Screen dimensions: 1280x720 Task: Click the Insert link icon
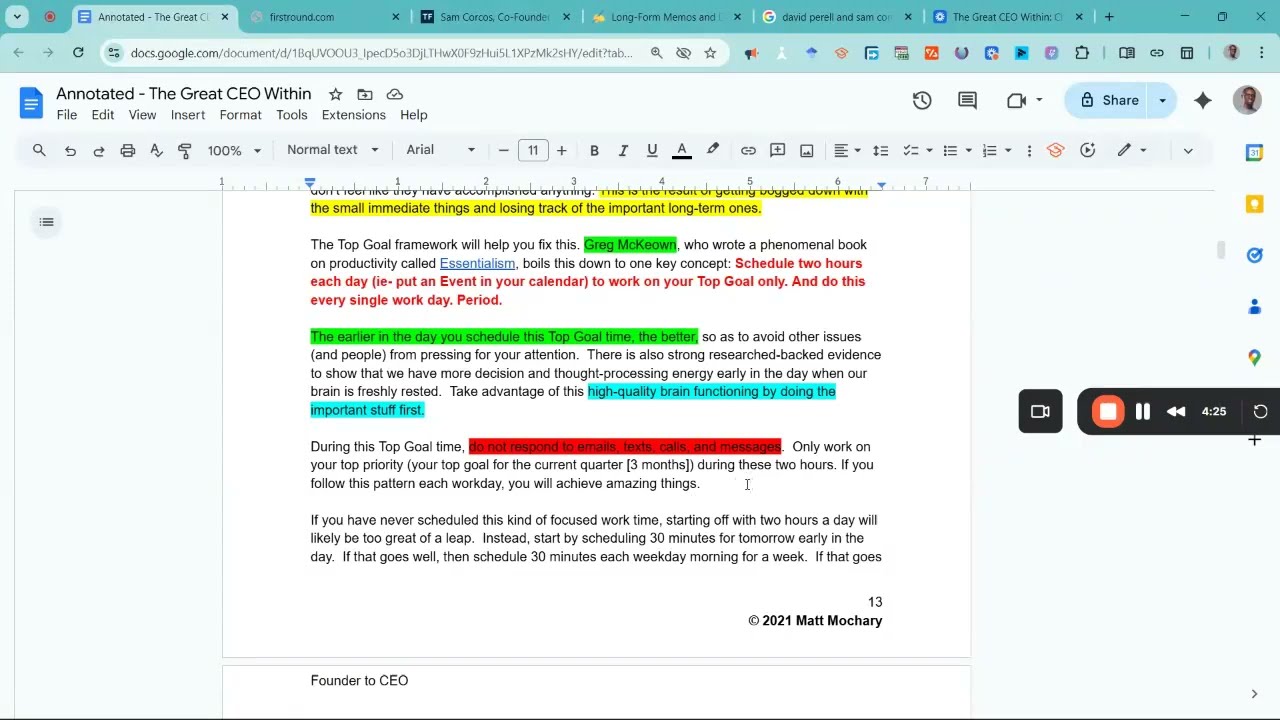748,150
